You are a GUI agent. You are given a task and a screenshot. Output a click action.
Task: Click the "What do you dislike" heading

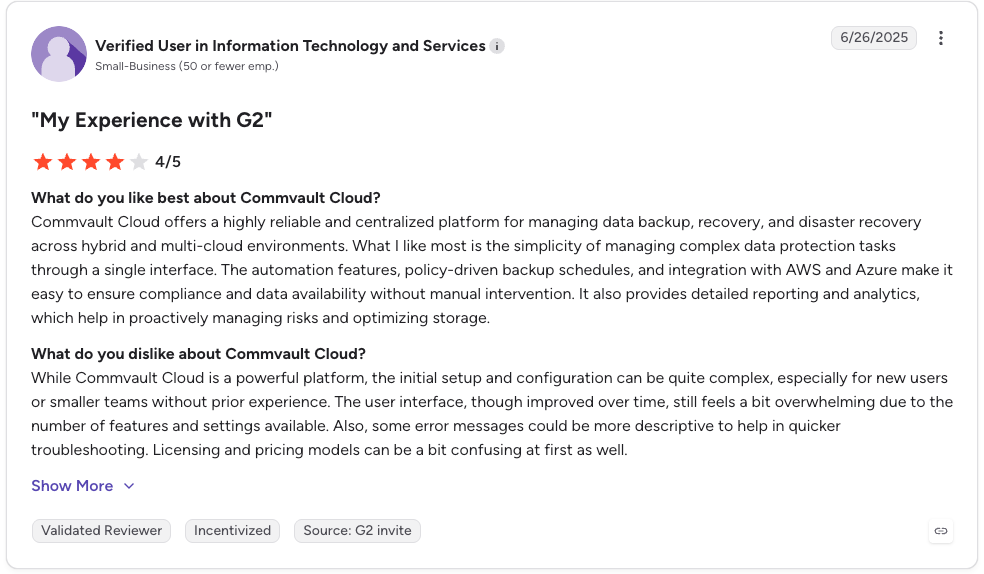click(198, 354)
